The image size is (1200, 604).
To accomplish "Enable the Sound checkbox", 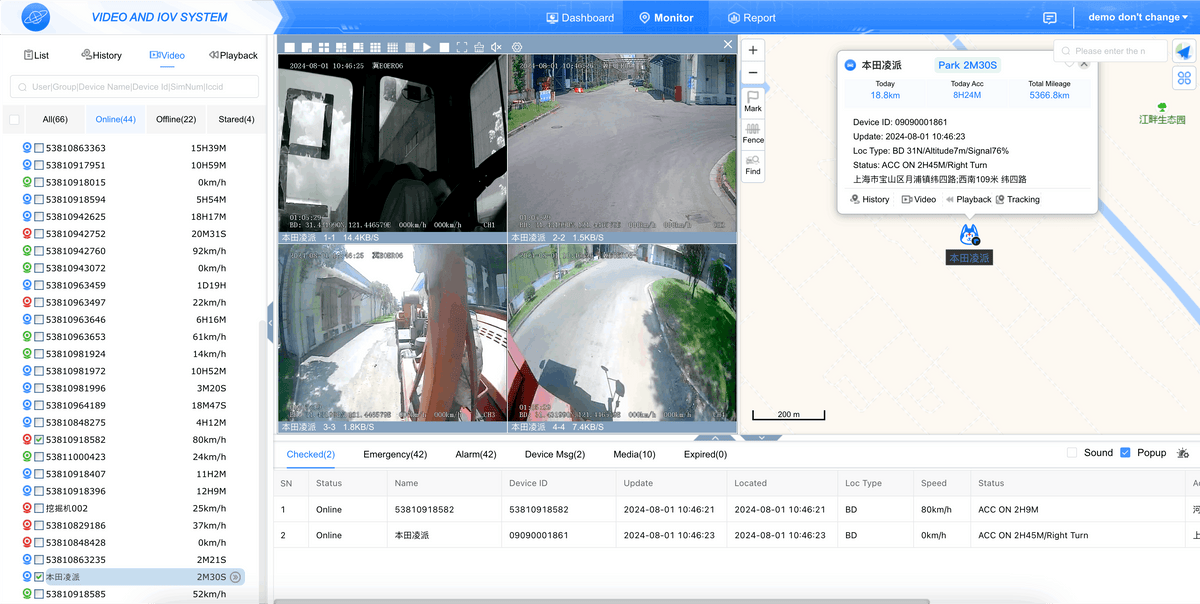I will click(x=1072, y=453).
